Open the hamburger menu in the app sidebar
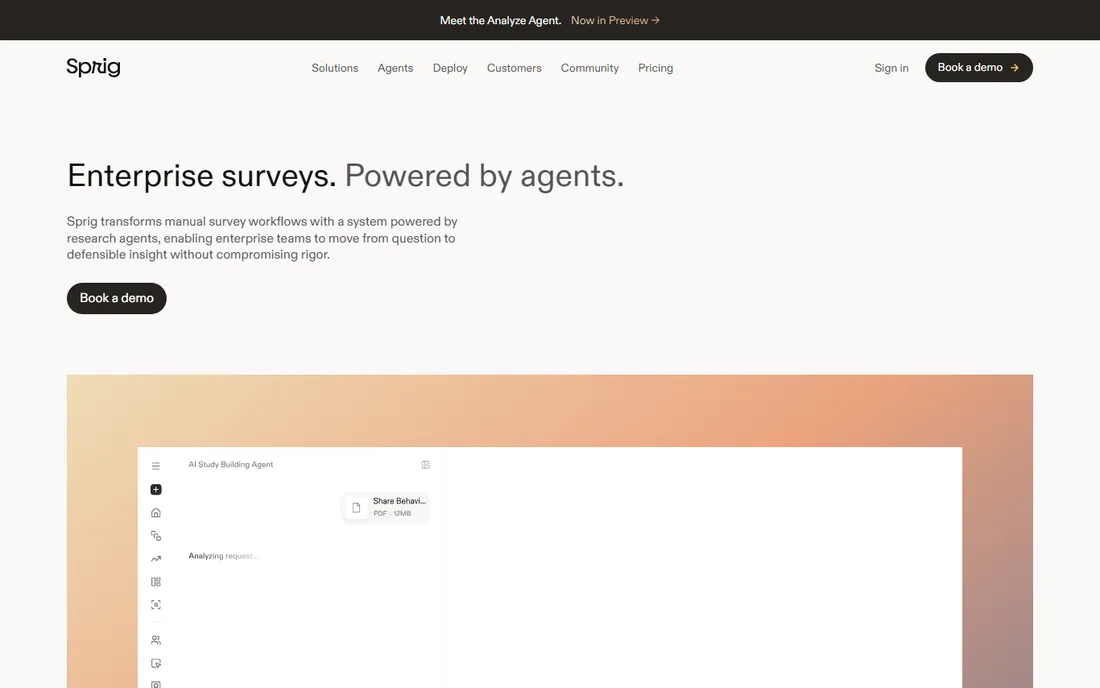The width and height of the screenshot is (1100, 688). click(x=156, y=466)
